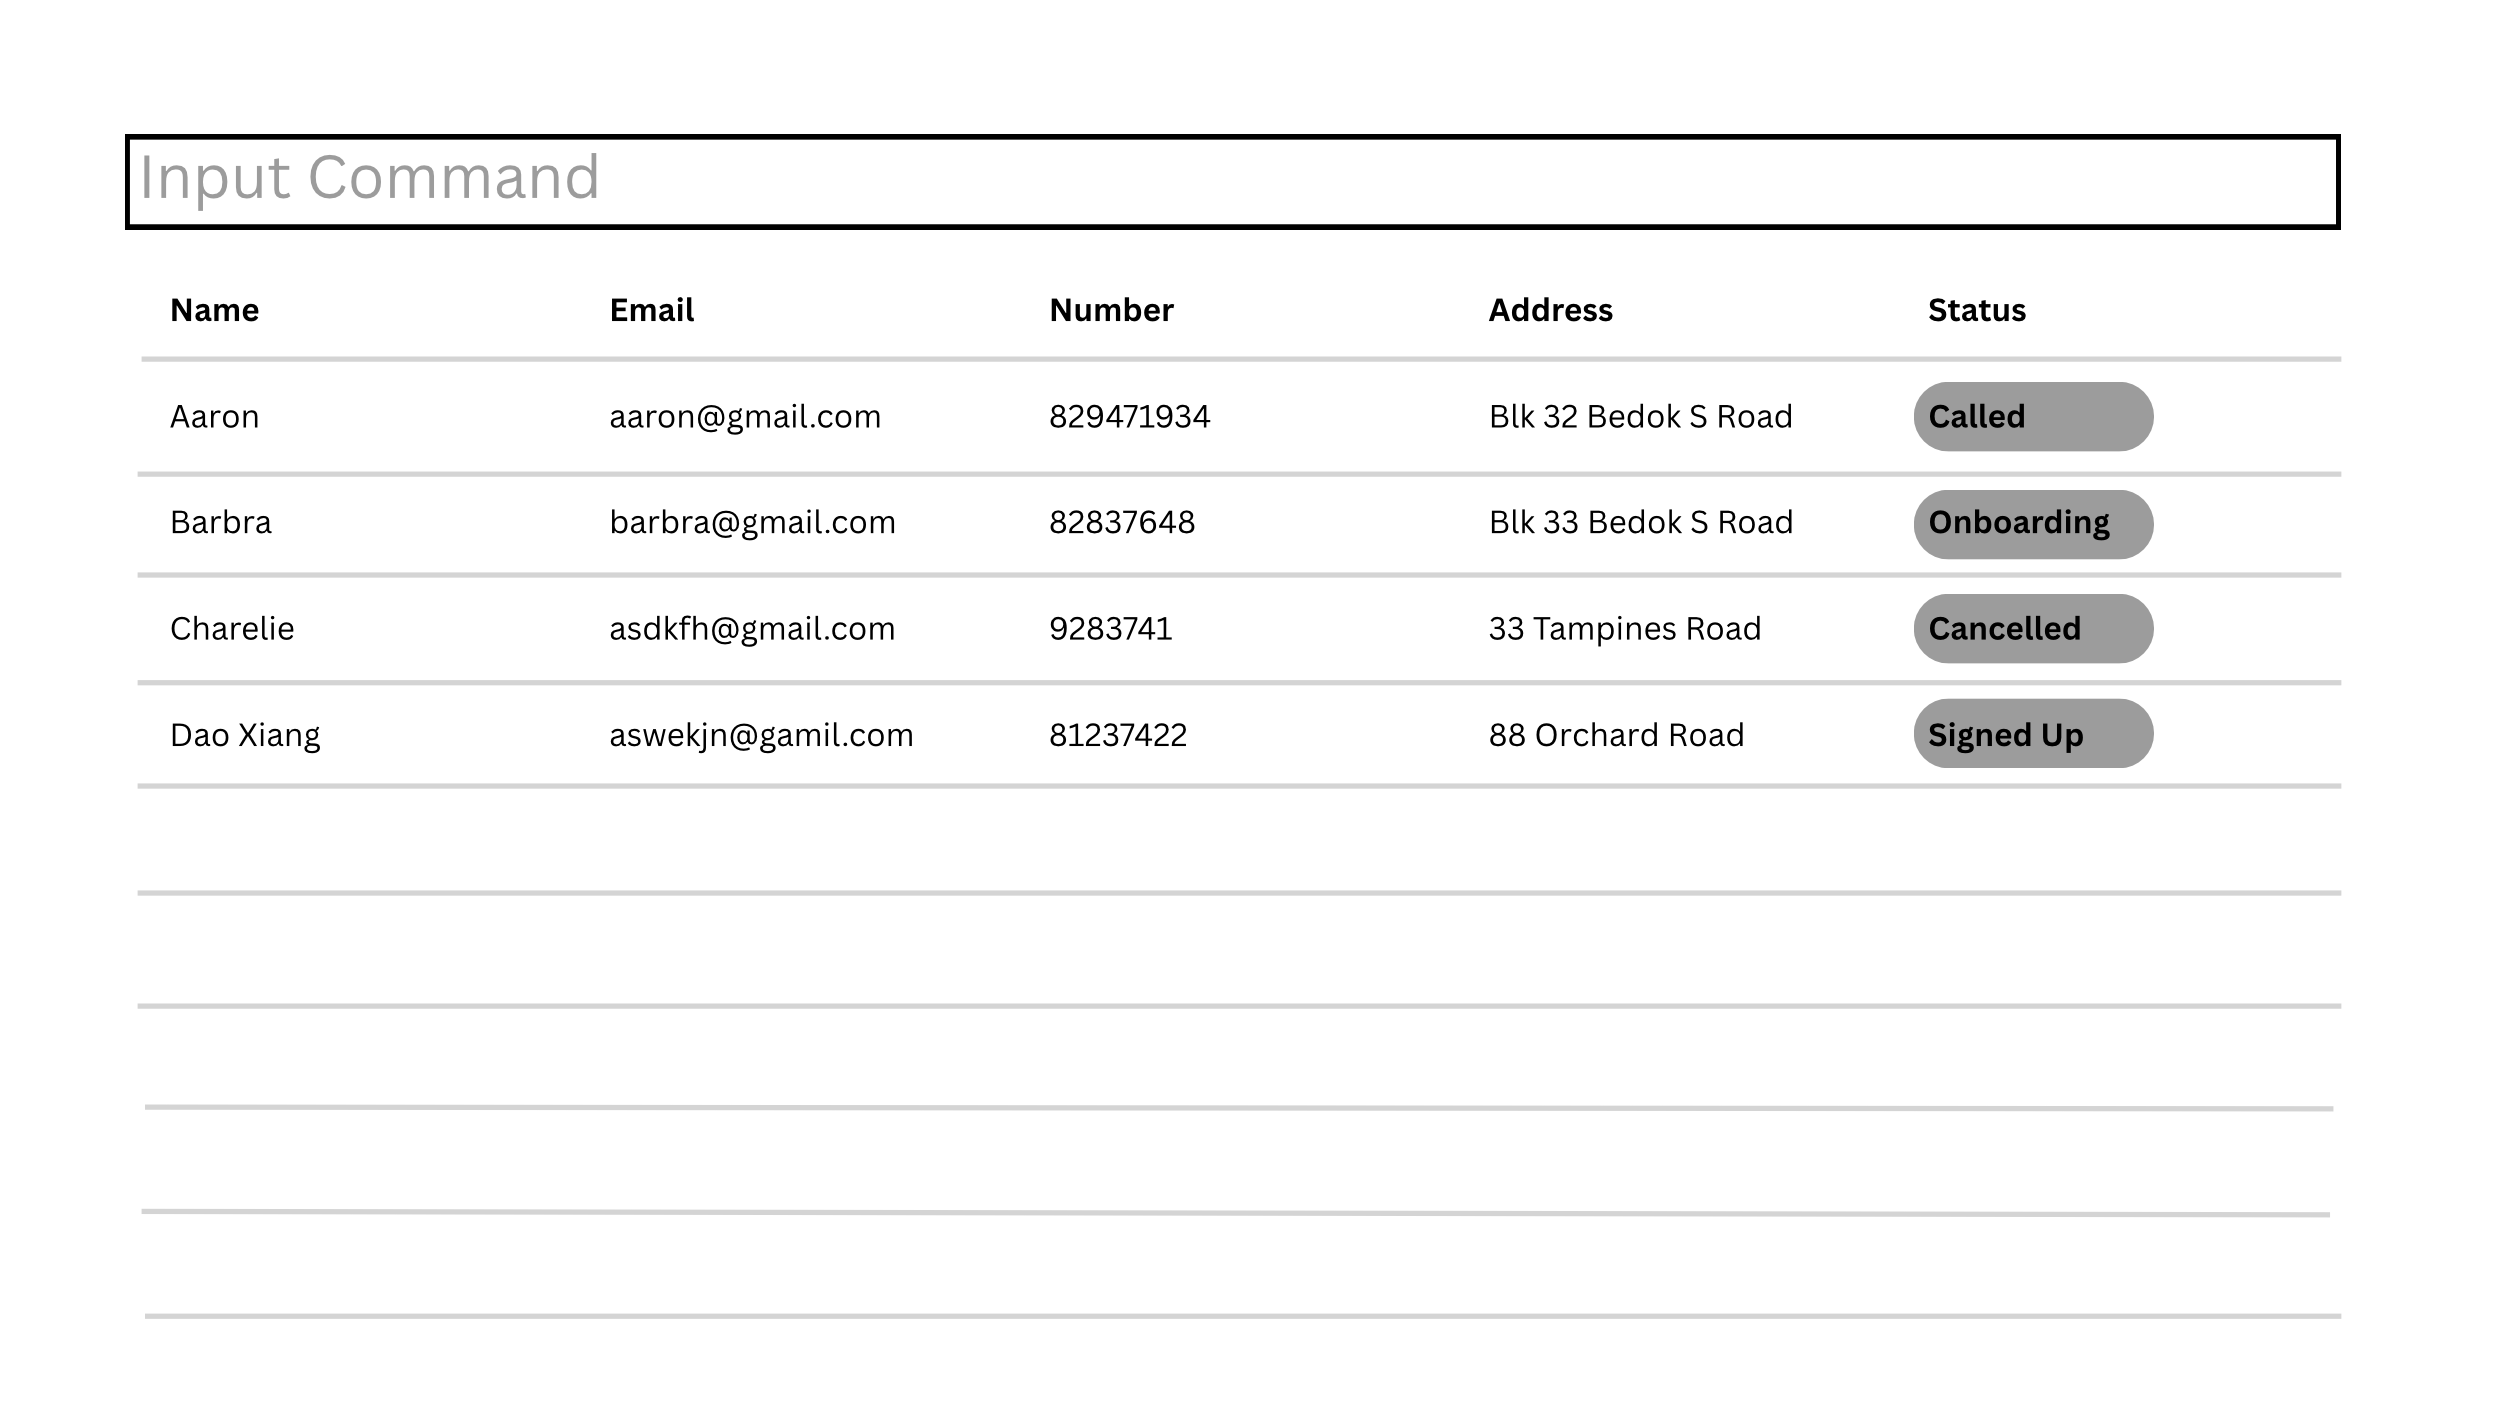Click the Address column header

[1550, 310]
